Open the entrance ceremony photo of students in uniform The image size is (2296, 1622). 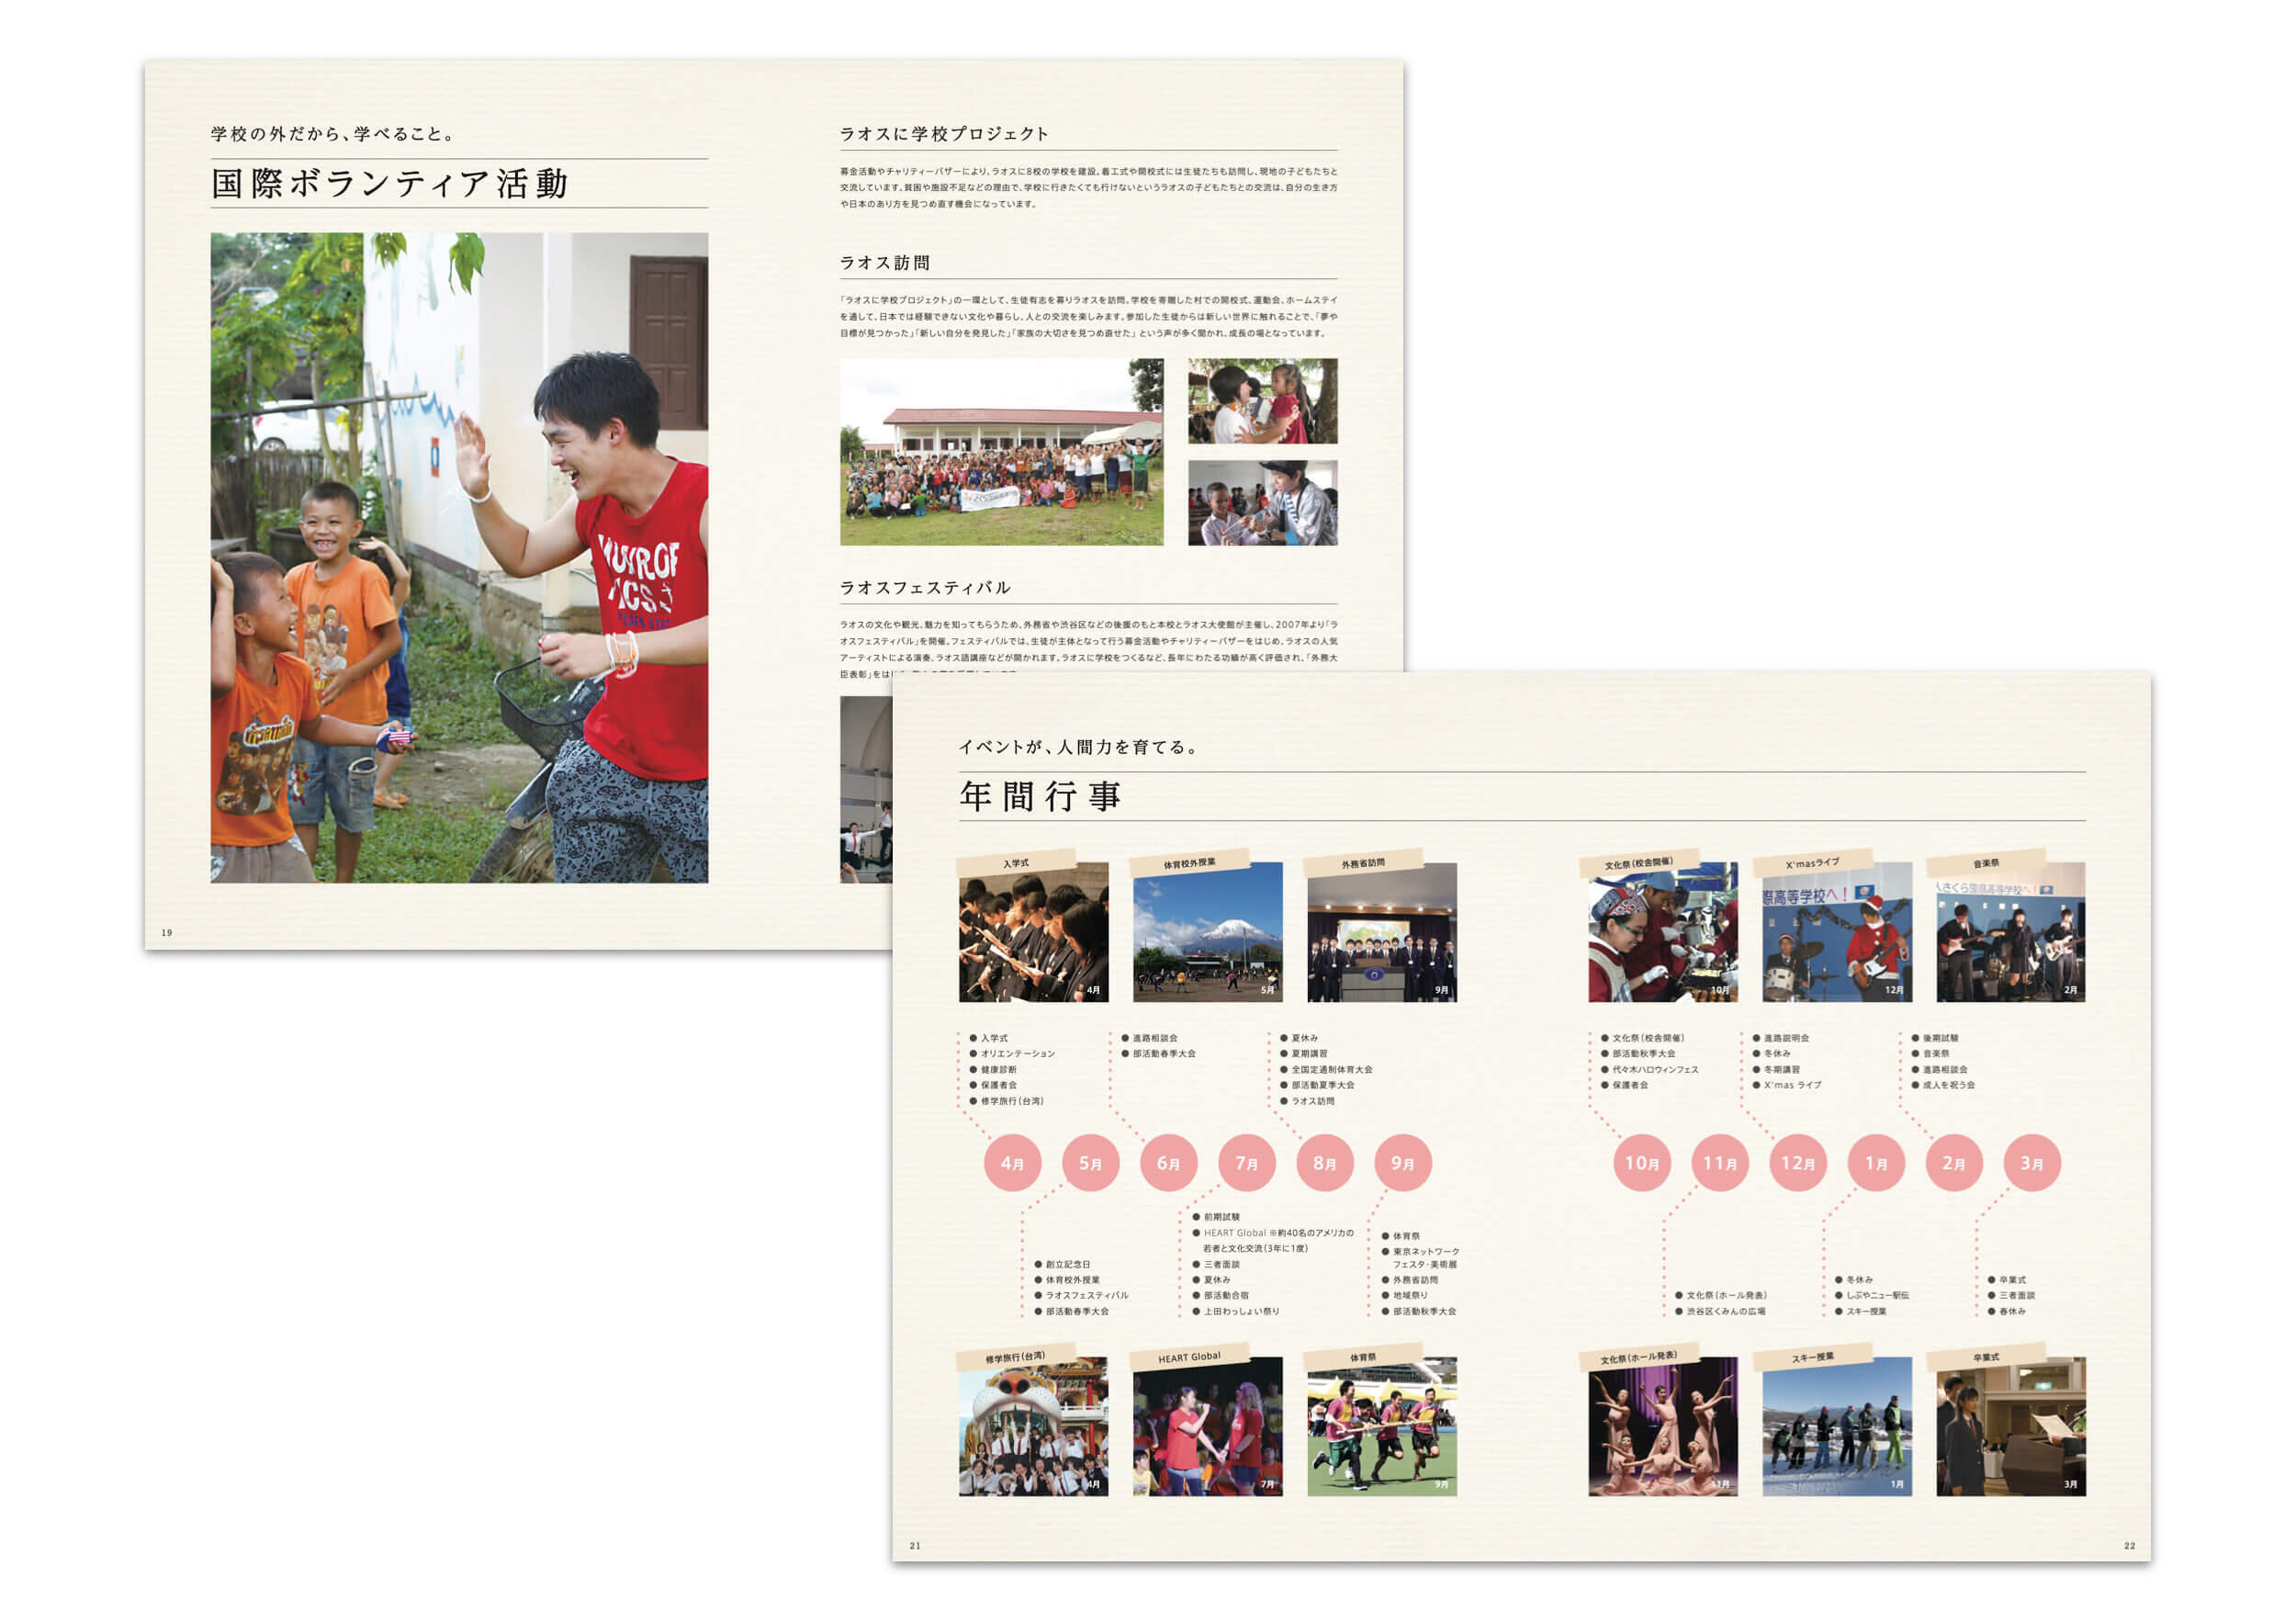tap(1033, 932)
